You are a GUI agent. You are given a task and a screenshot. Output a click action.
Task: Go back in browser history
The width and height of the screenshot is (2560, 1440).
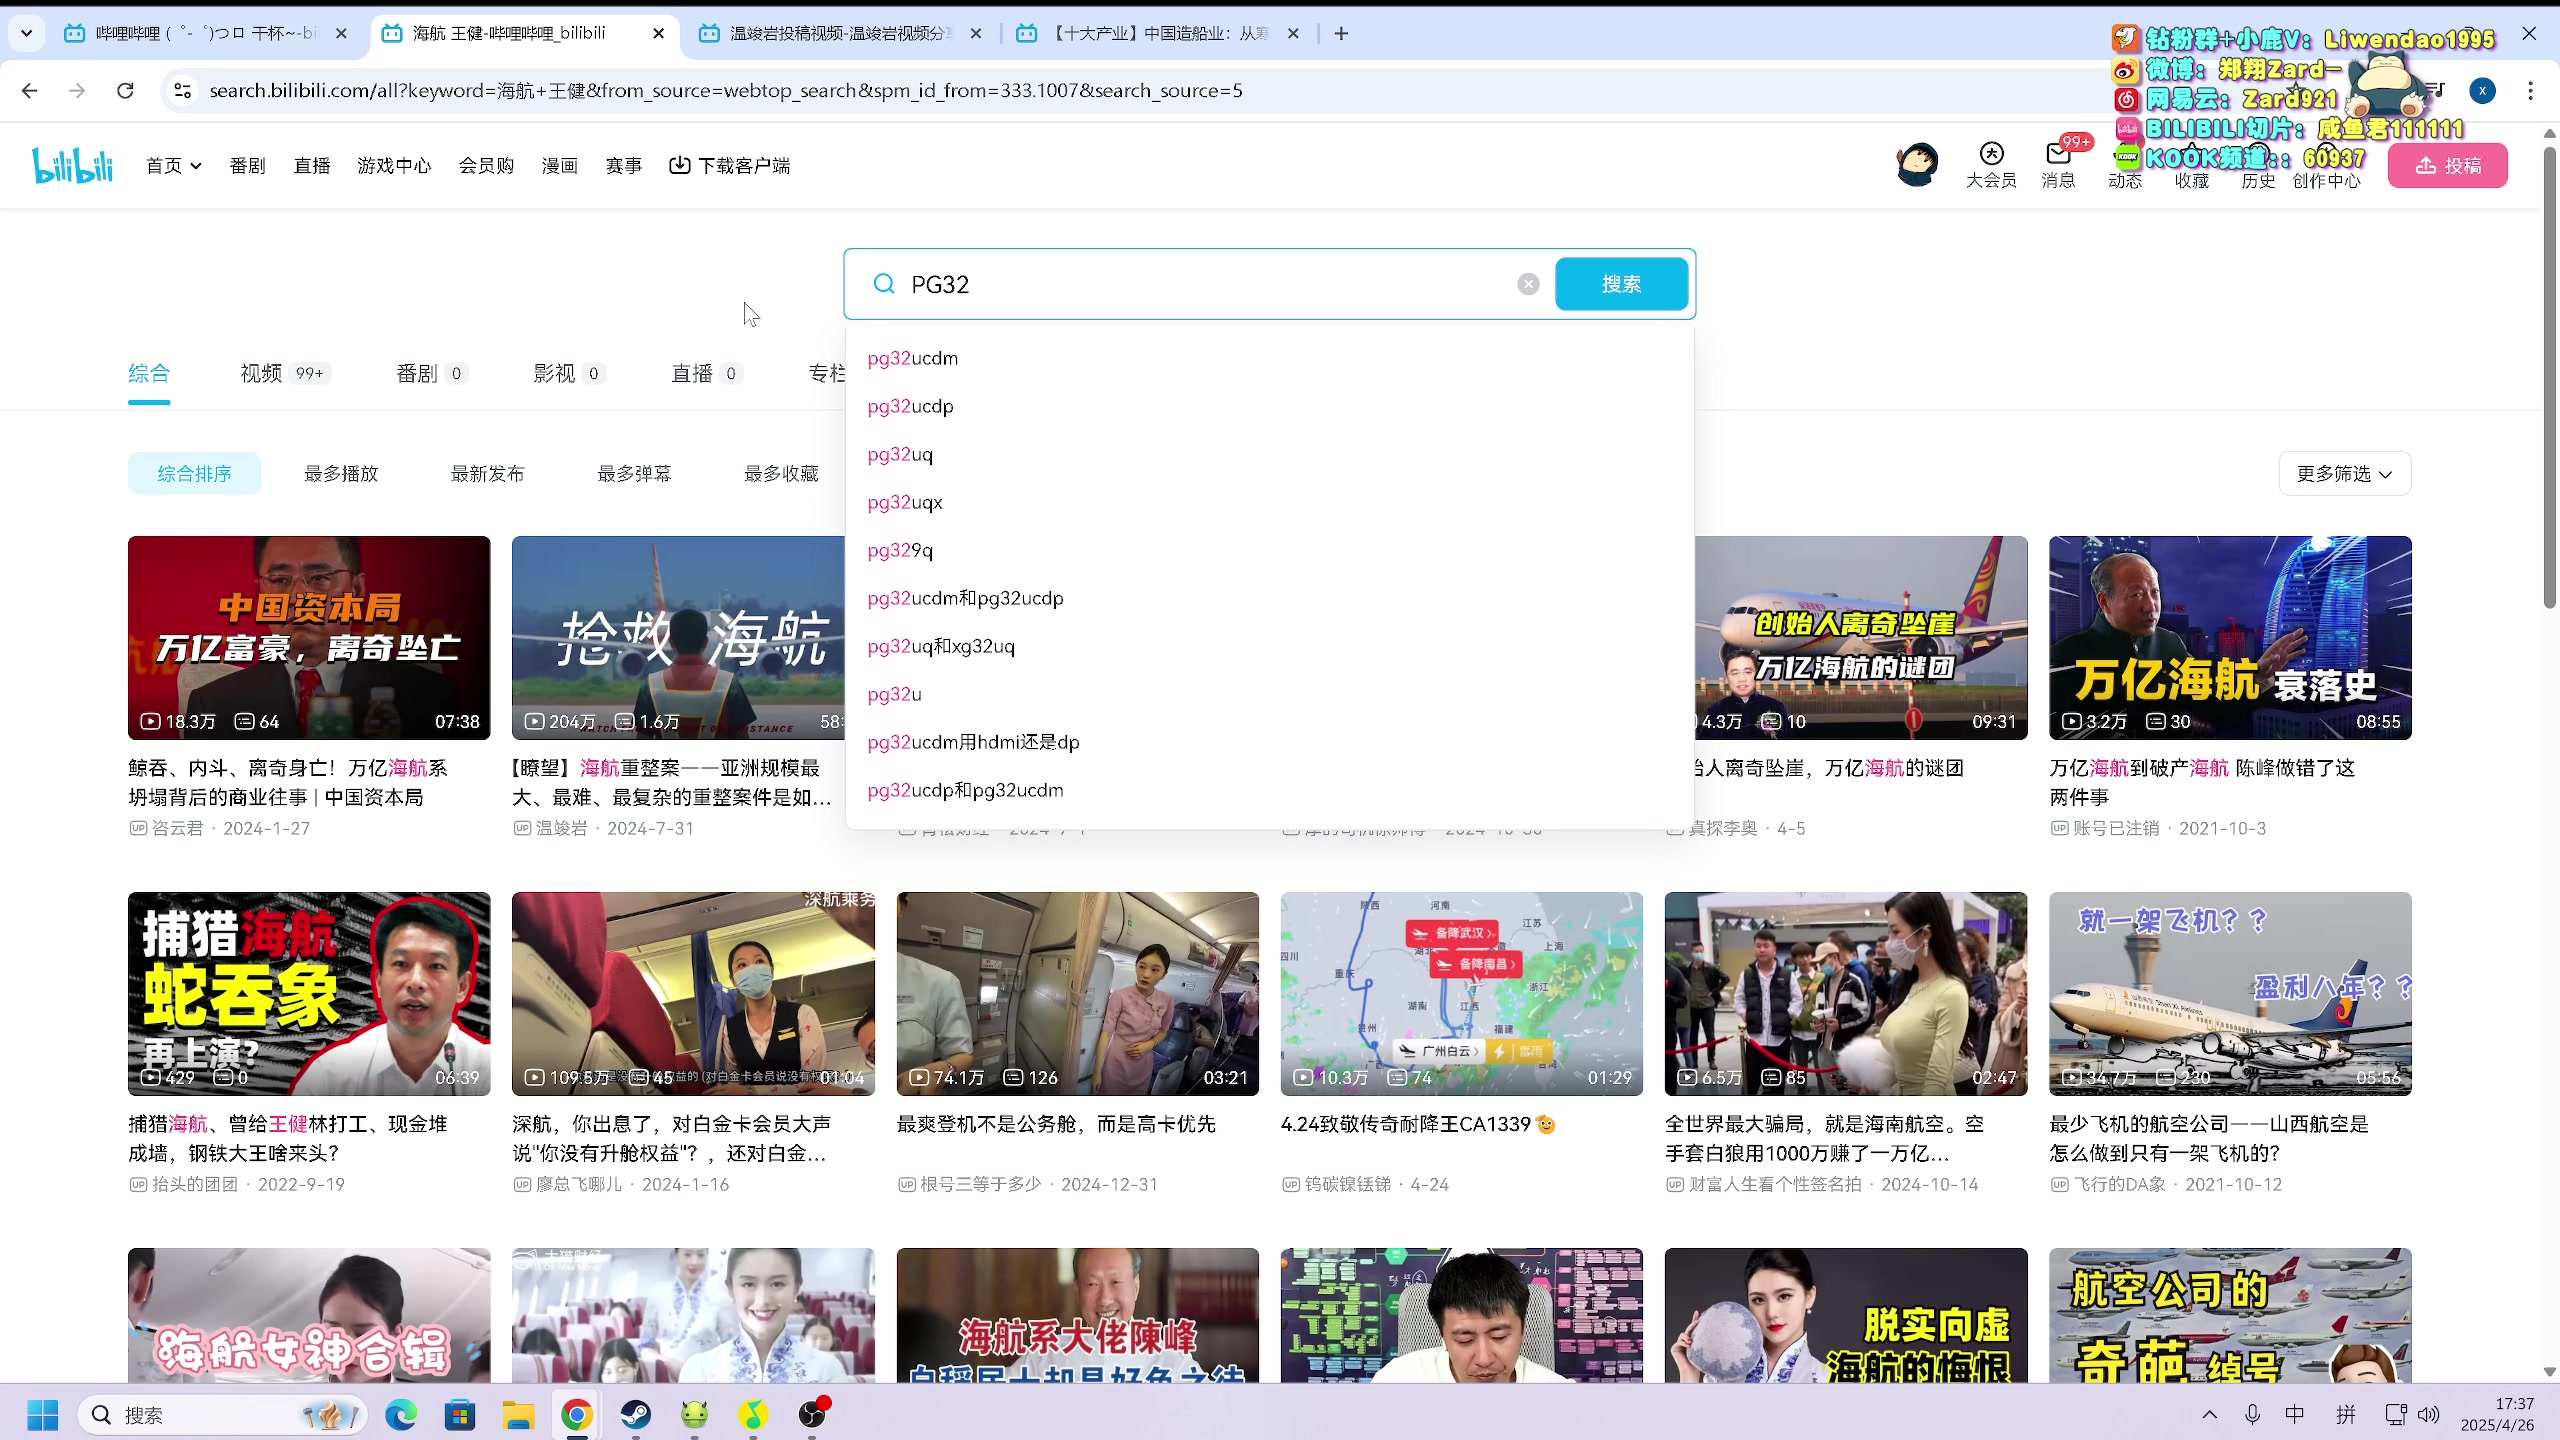(29, 91)
